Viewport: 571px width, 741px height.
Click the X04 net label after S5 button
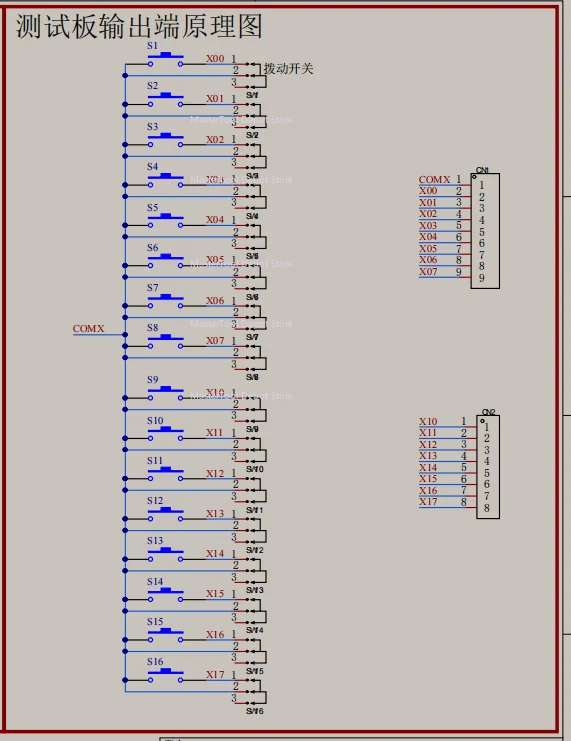(x=215, y=220)
